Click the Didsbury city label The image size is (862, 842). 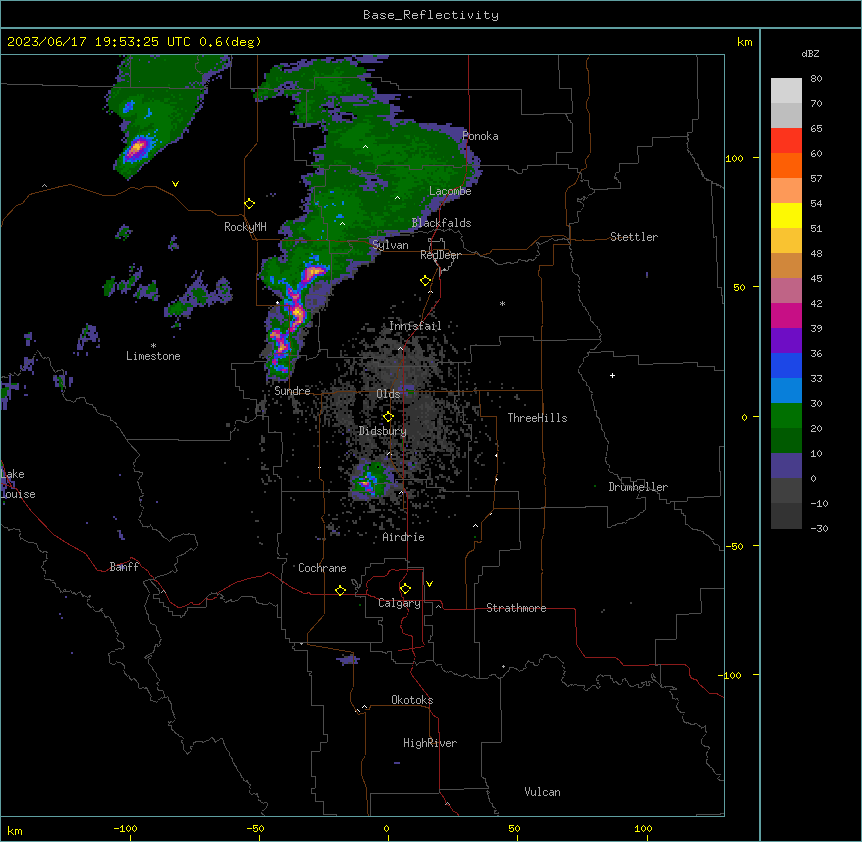383,431
